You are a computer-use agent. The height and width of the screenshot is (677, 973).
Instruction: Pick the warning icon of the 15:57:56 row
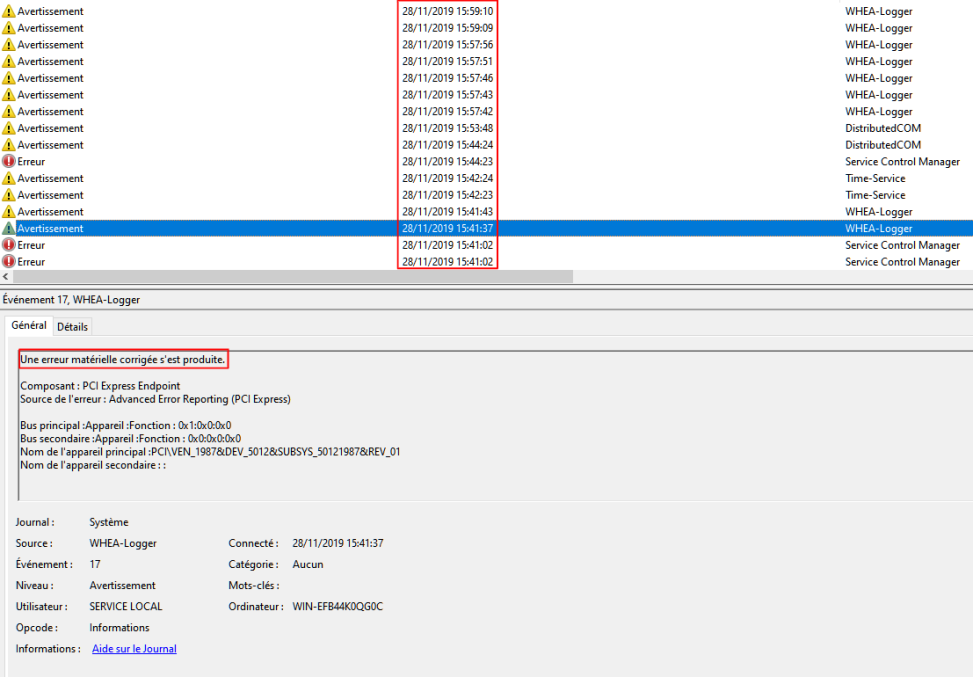9,45
